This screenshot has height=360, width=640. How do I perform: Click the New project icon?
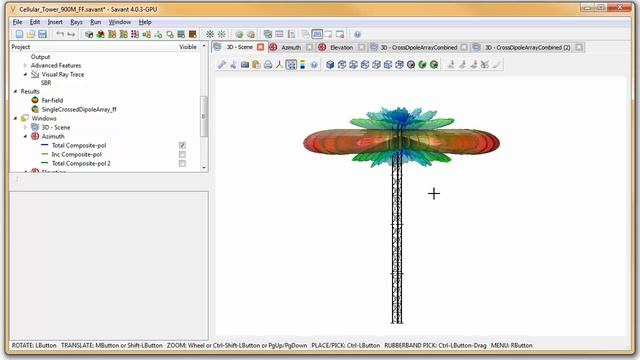pos(19,34)
